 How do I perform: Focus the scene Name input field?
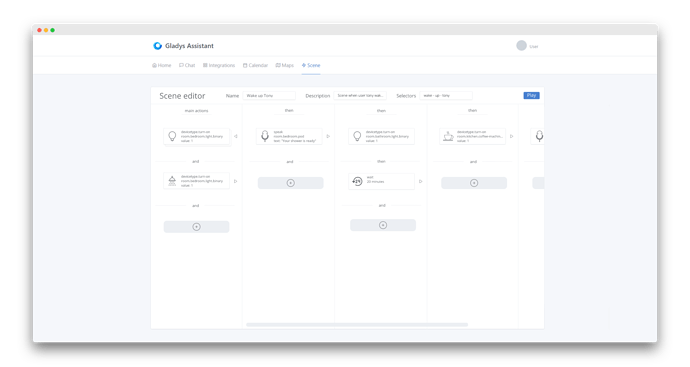pos(269,95)
